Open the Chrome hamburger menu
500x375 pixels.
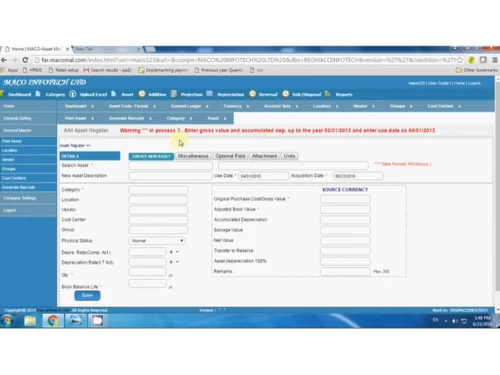coord(495,60)
